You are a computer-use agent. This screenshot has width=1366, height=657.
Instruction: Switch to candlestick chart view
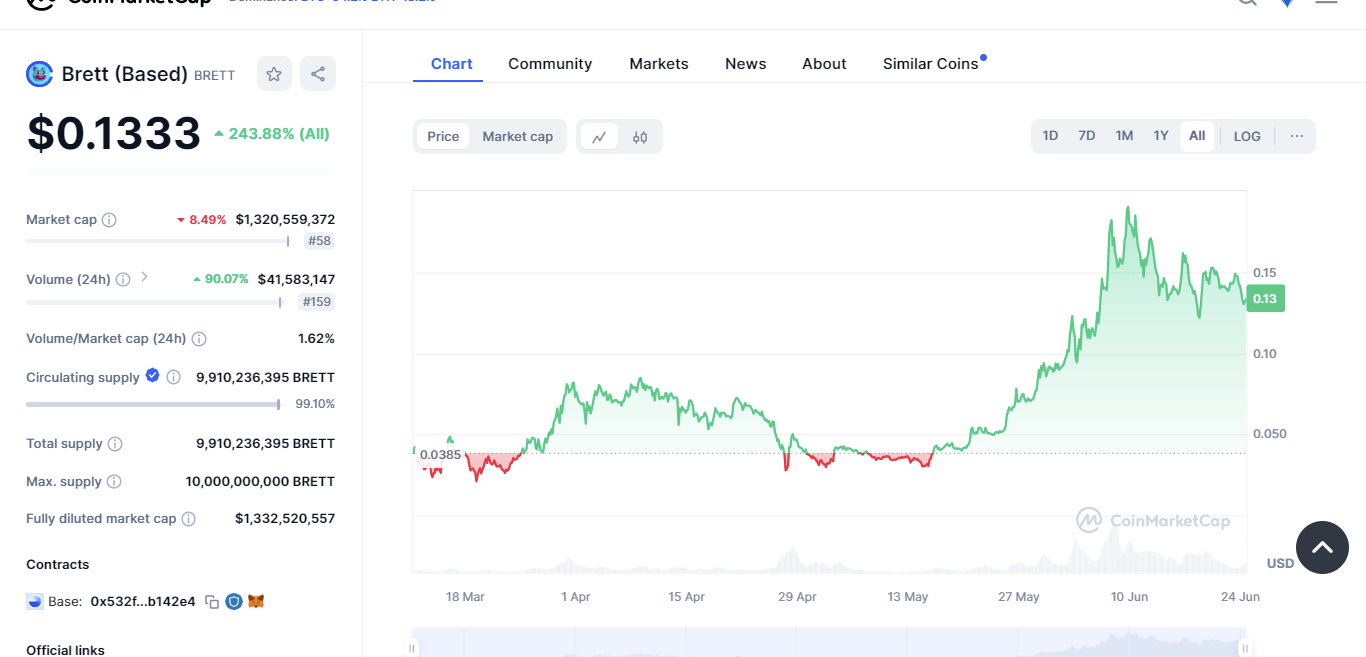pos(640,137)
